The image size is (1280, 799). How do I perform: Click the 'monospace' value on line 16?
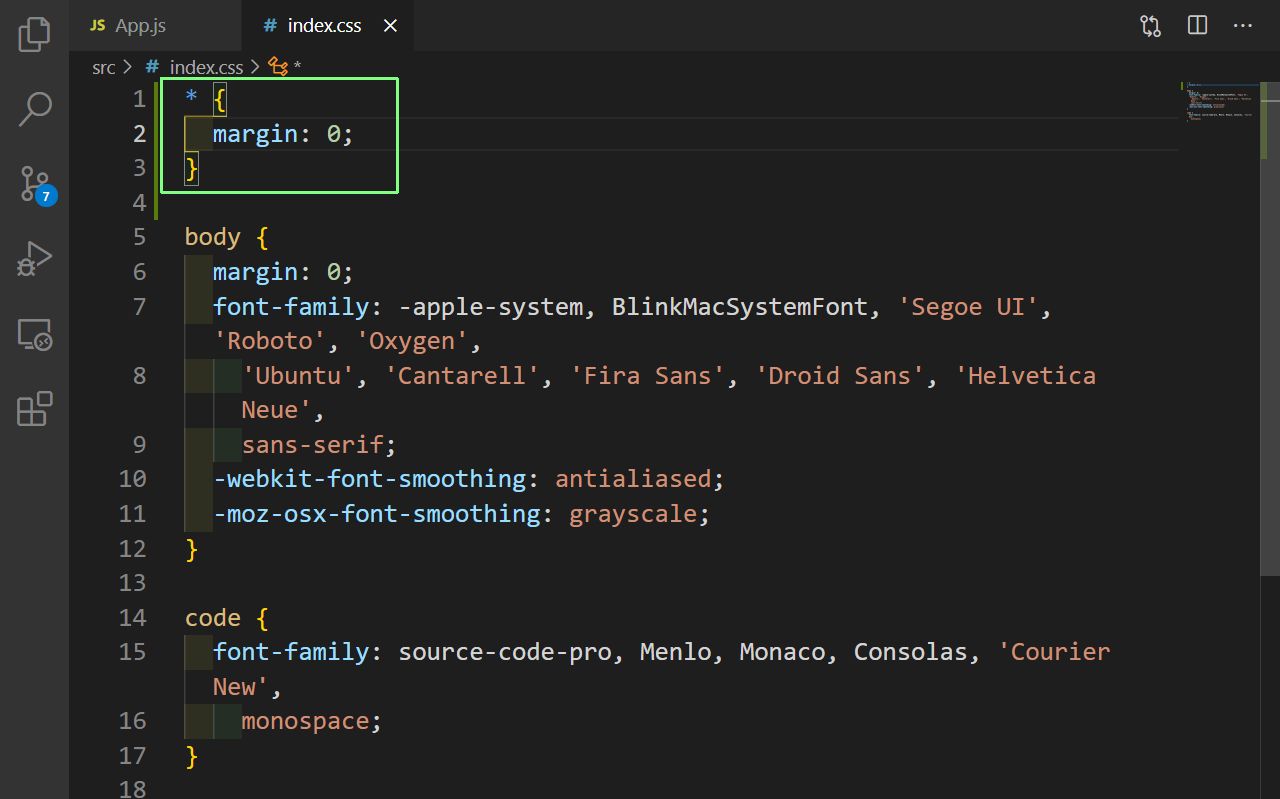coord(305,721)
